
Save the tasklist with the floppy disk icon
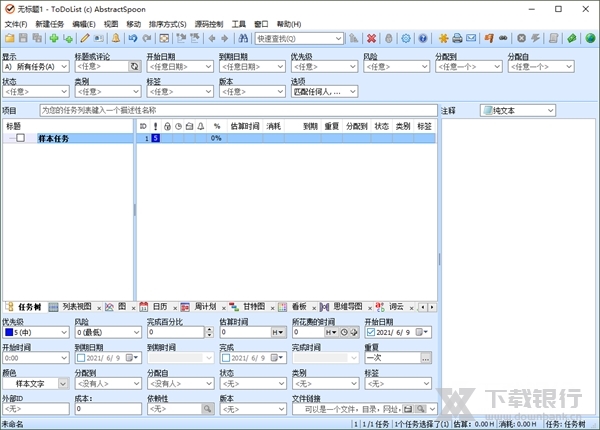(x=23, y=38)
